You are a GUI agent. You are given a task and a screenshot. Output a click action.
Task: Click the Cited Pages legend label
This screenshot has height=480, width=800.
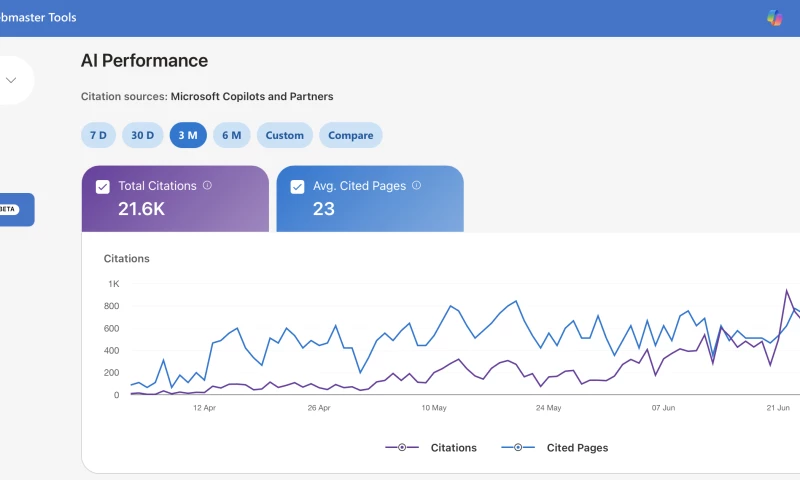[577, 447]
